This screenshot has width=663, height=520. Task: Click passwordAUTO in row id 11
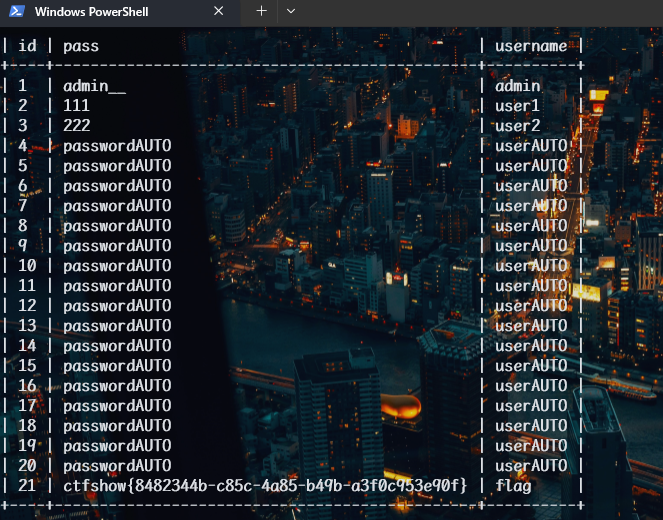tap(117, 286)
